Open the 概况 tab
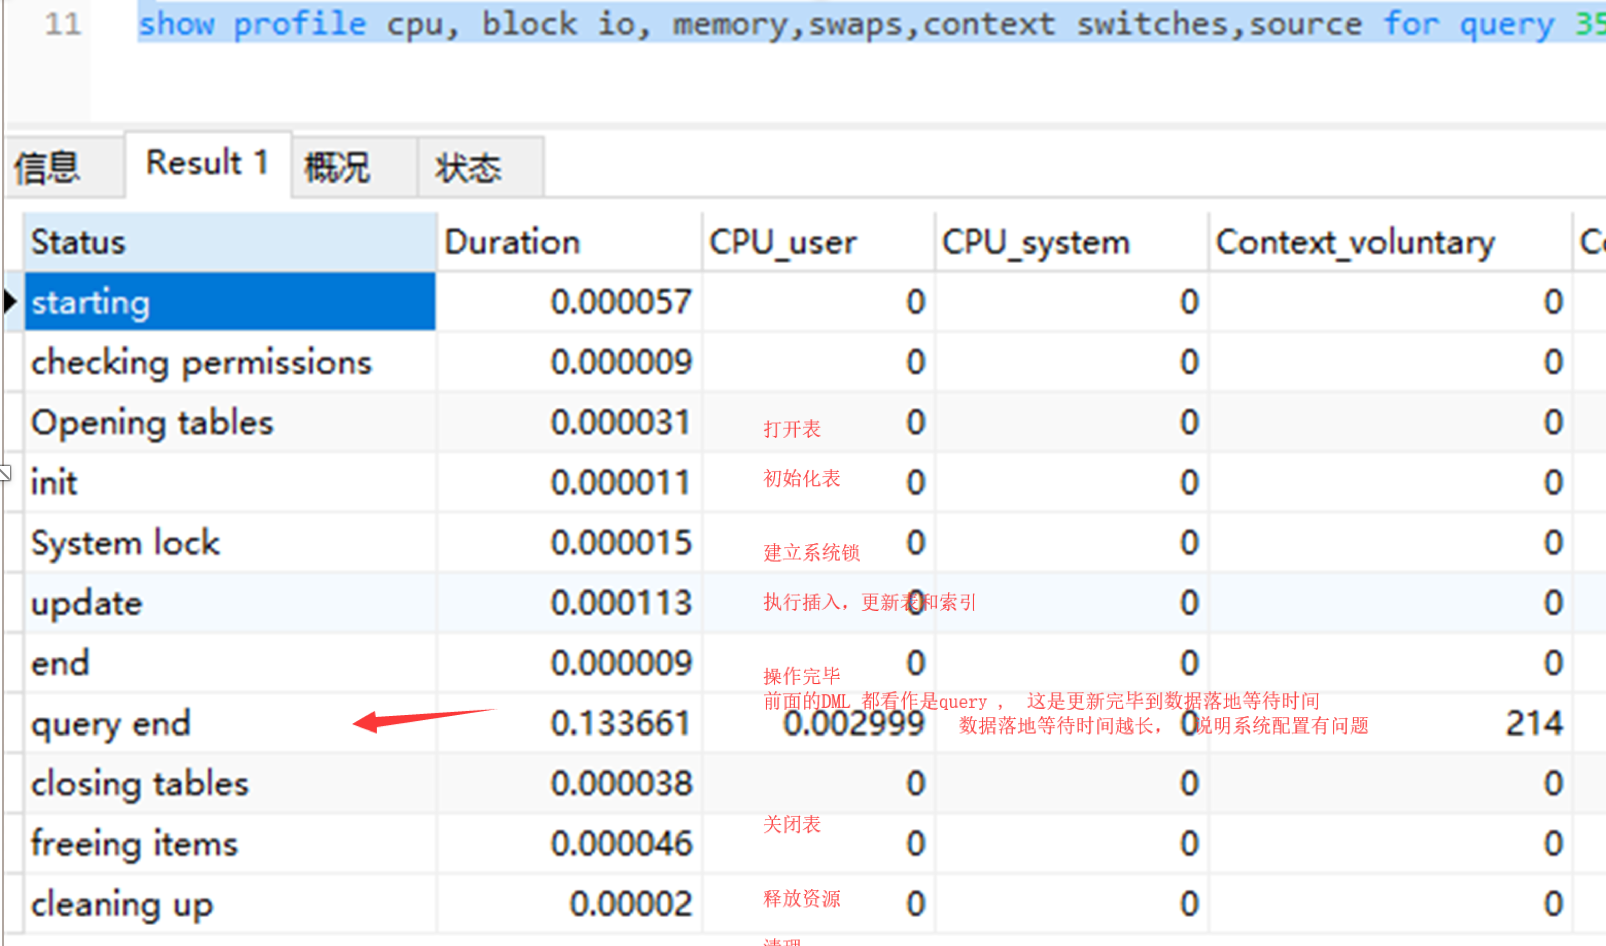 tap(354, 166)
